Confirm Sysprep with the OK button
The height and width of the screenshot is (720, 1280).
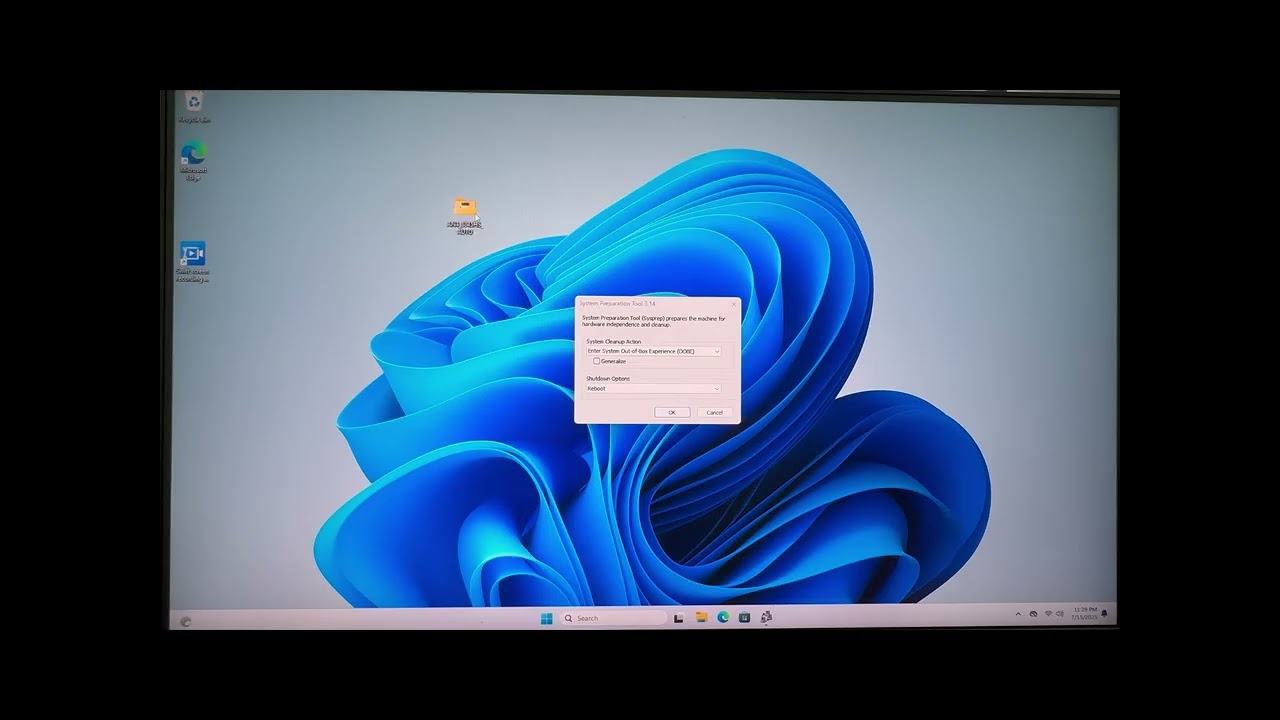coord(672,412)
